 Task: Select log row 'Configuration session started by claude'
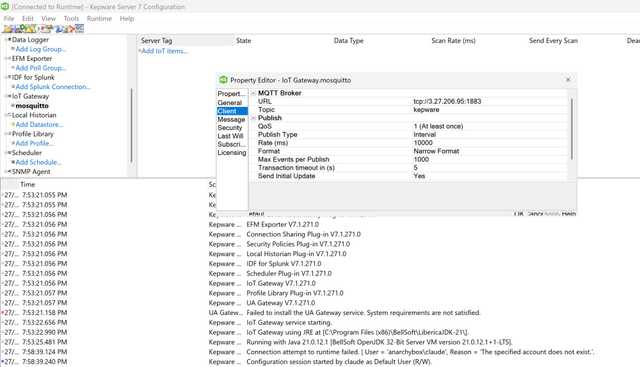(339, 362)
